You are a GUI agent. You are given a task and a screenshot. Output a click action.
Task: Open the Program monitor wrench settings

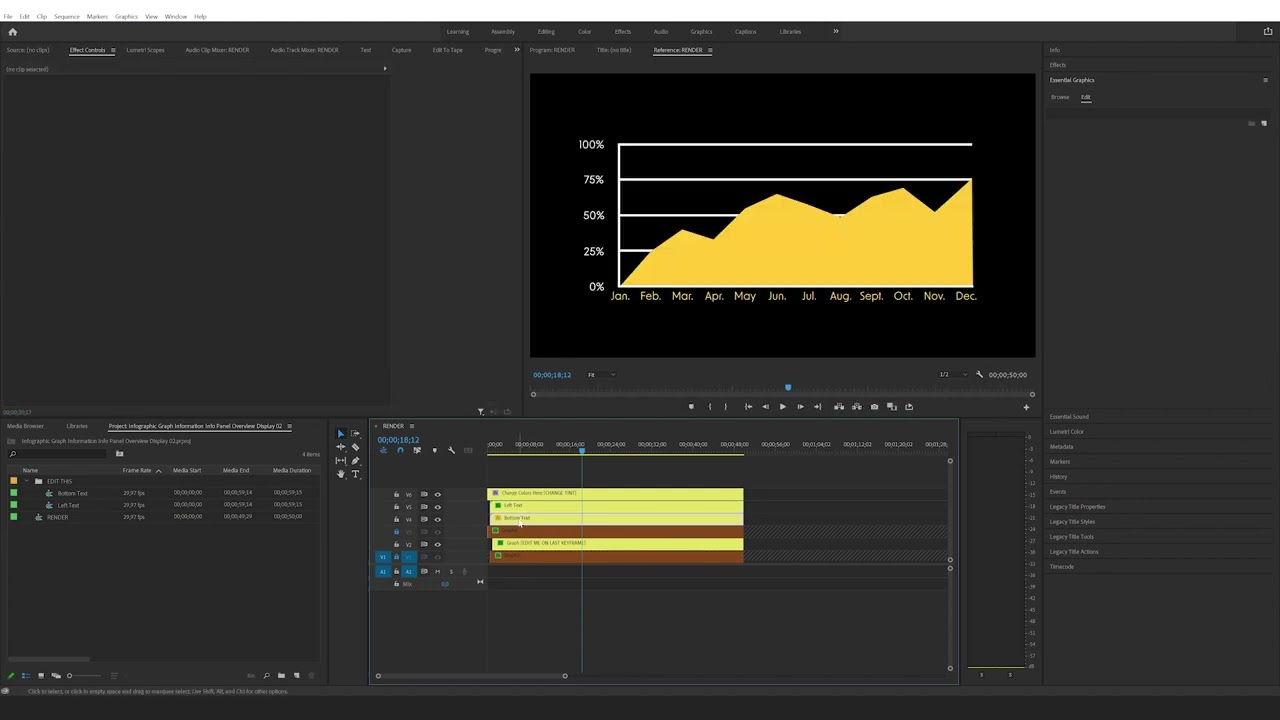[x=979, y=375]
